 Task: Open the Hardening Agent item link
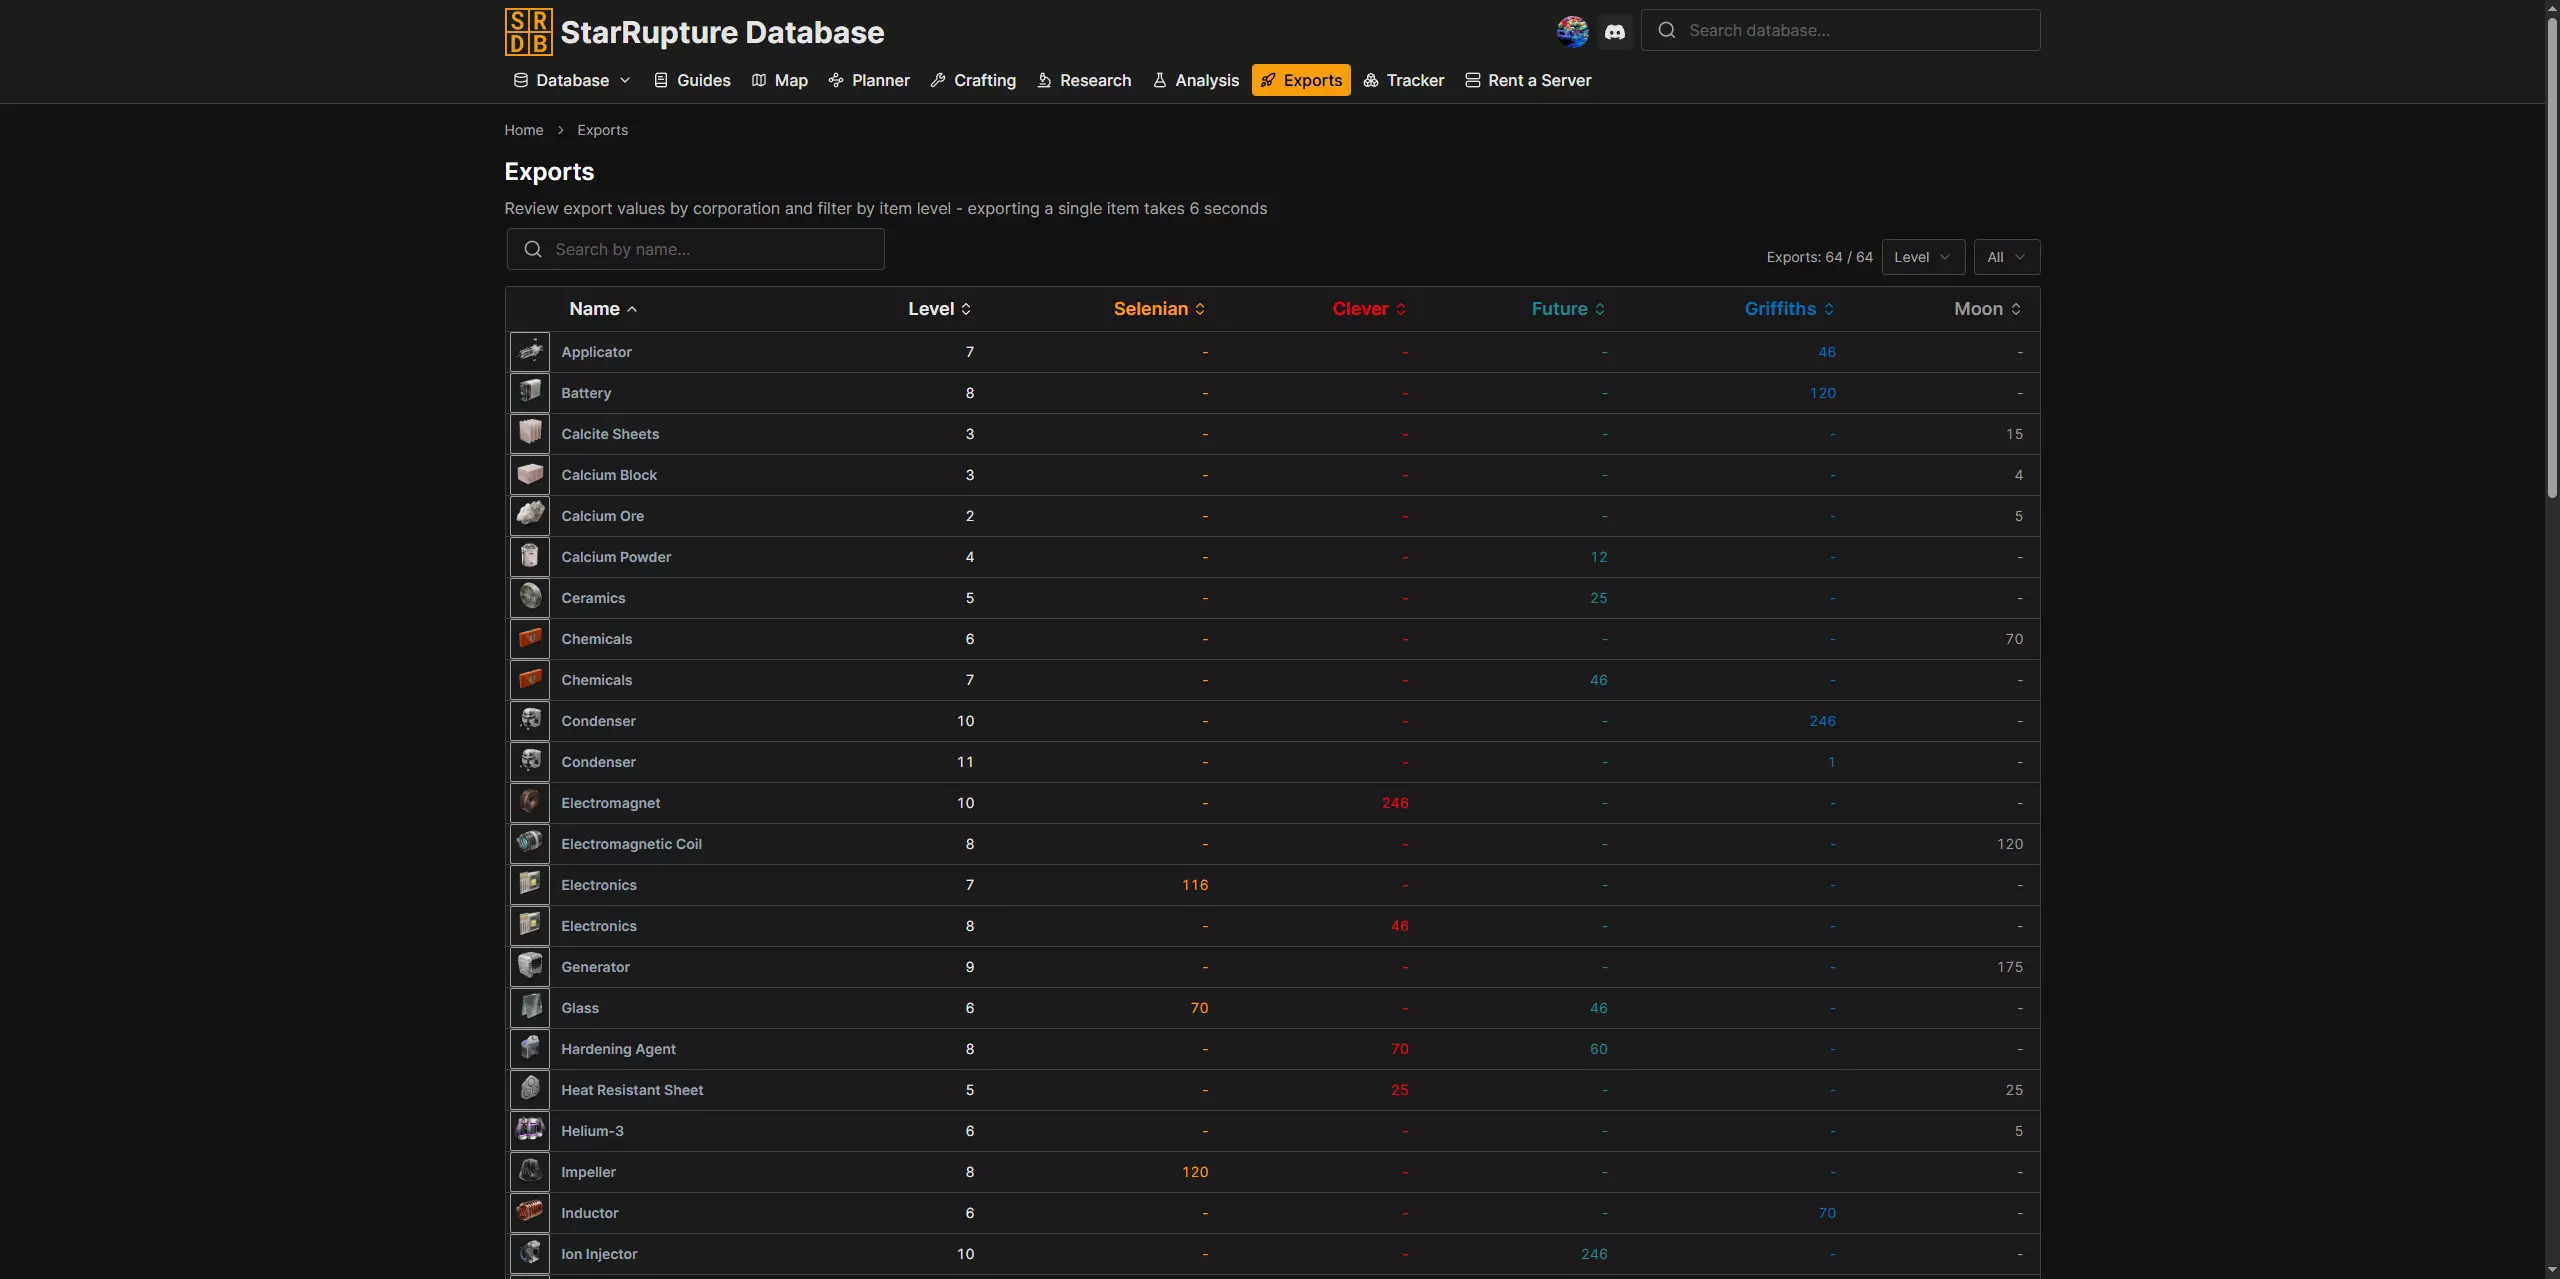(x=618, y=1048)
